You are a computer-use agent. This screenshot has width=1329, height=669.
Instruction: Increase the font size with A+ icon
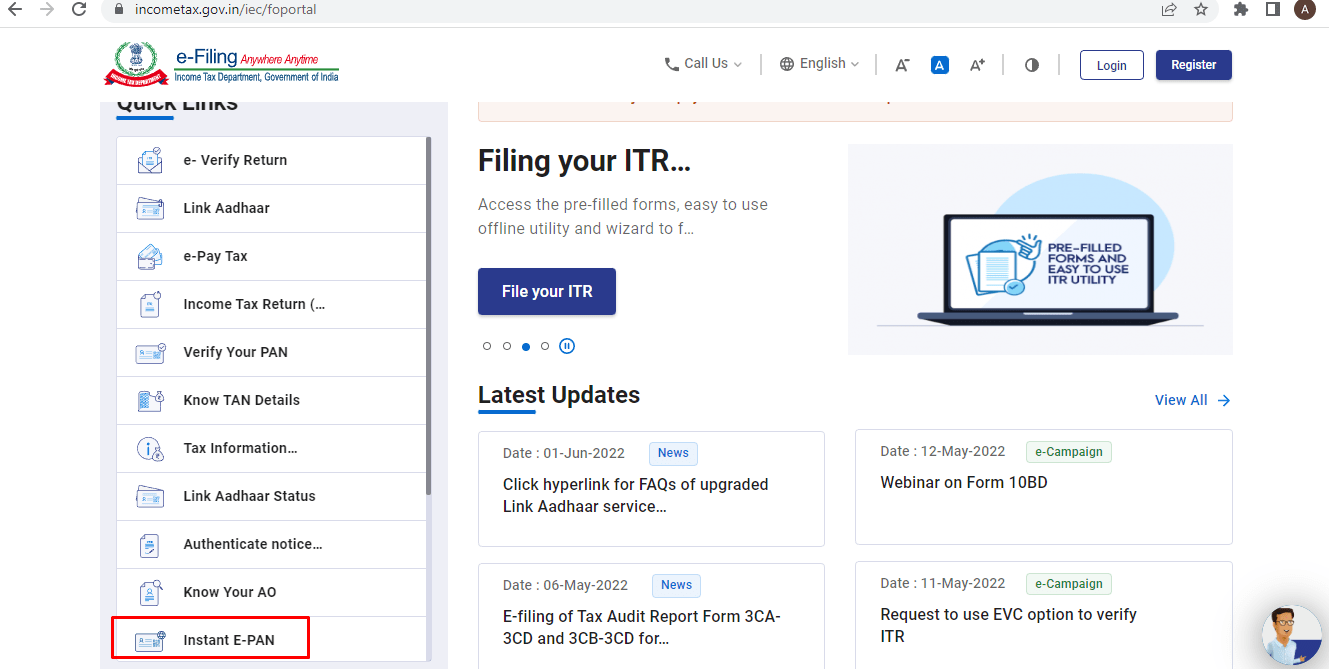click(x=977, y=65)
